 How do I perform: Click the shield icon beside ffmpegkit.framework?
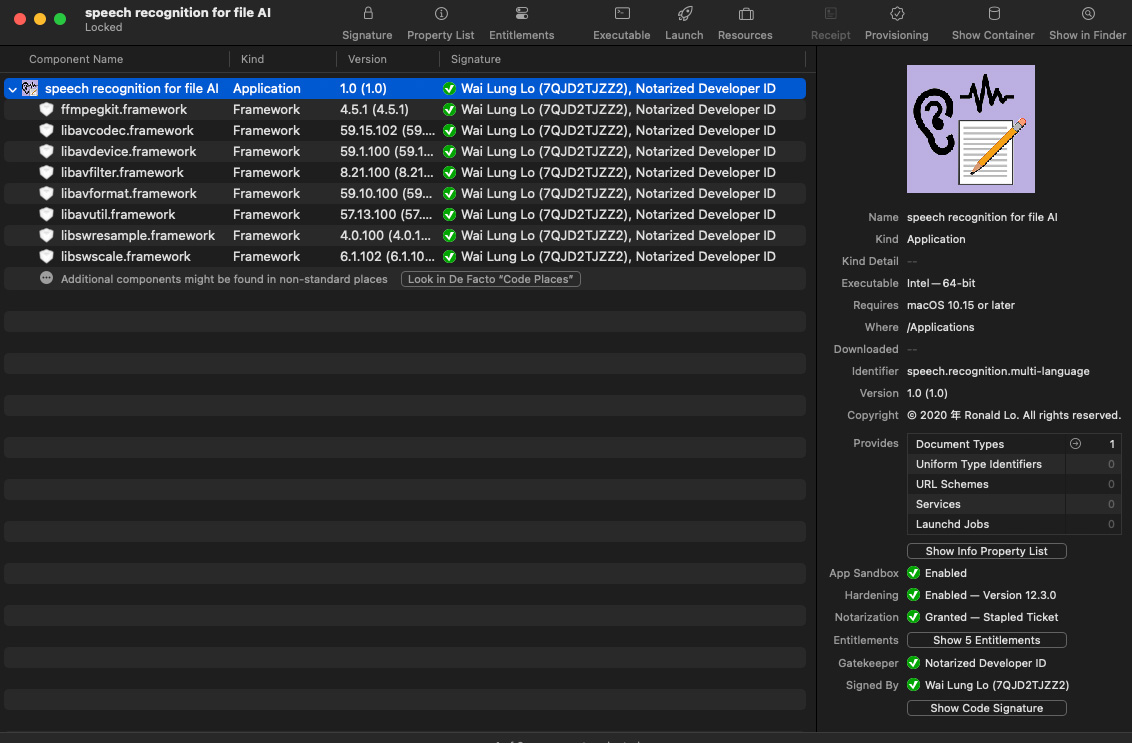pyautogui.click(x=46, y=110)
